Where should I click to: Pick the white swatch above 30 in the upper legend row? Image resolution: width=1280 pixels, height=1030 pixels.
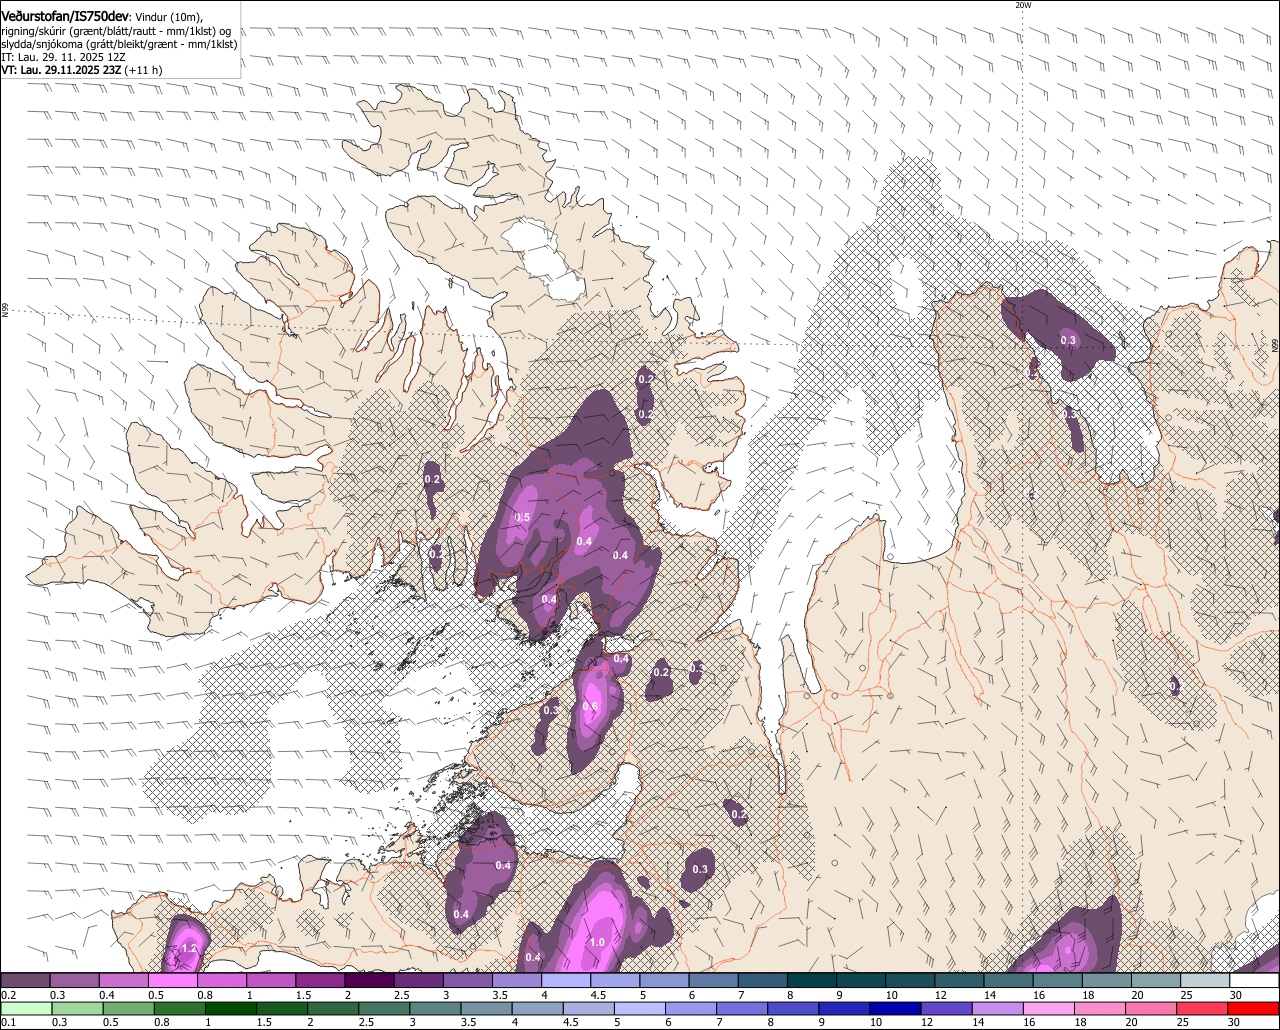[x=1255, y=980]
